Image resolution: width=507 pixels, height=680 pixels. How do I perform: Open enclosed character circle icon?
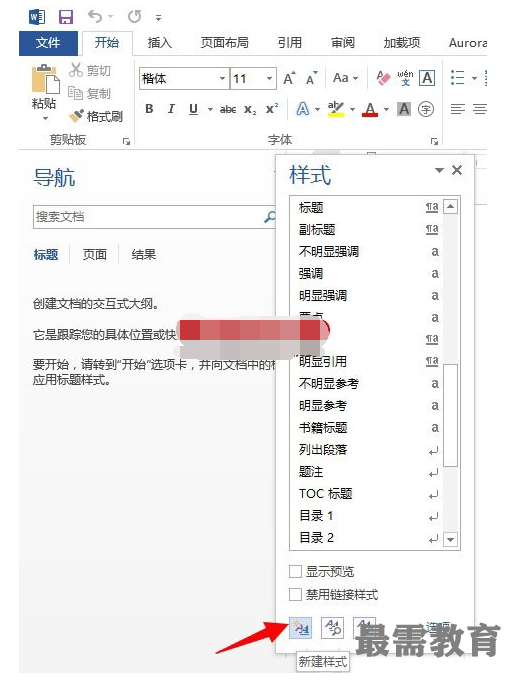tap(426, 109)
